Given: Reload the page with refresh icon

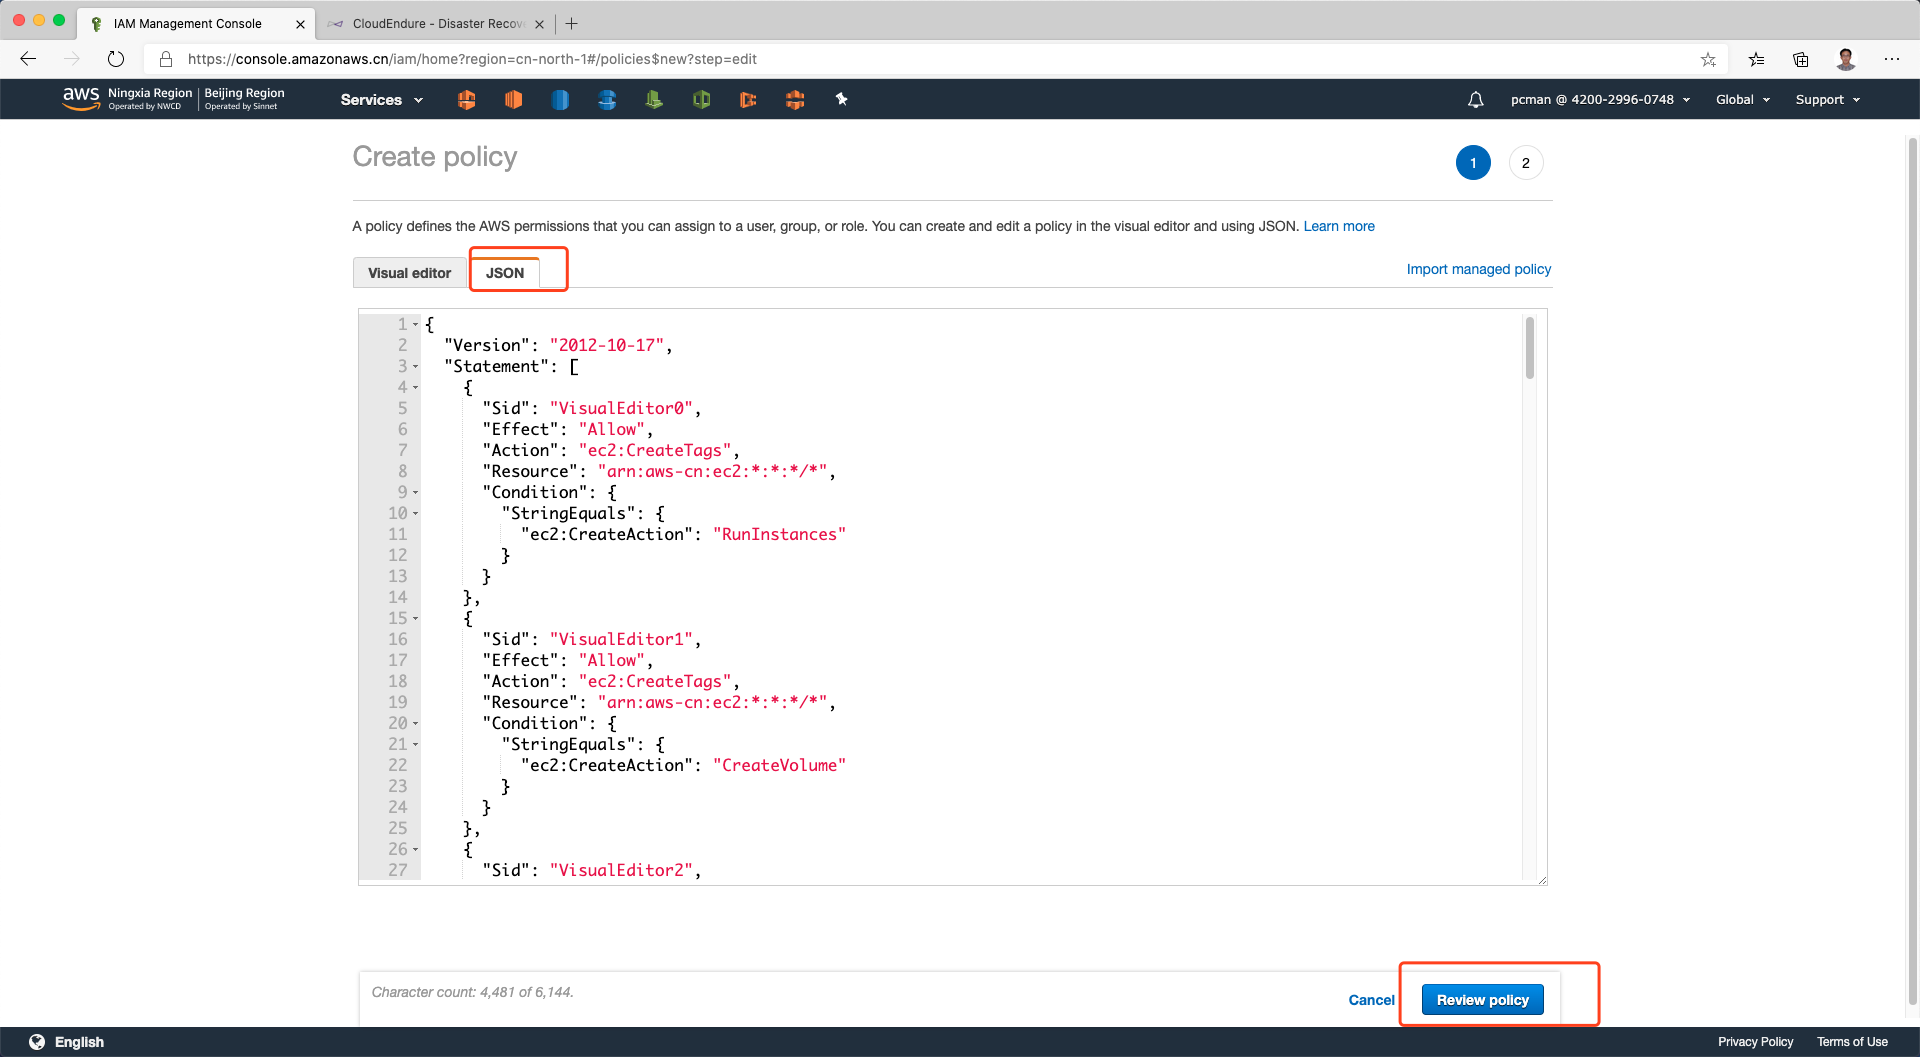Looking at the screenshot, I should click(x=116, y=59).
